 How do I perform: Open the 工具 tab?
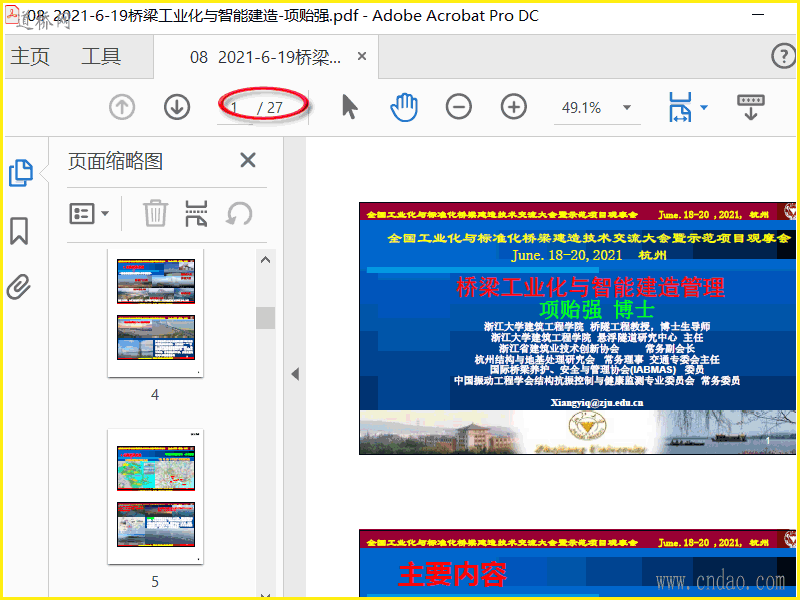pyautogui.click(x=101, y=57)
